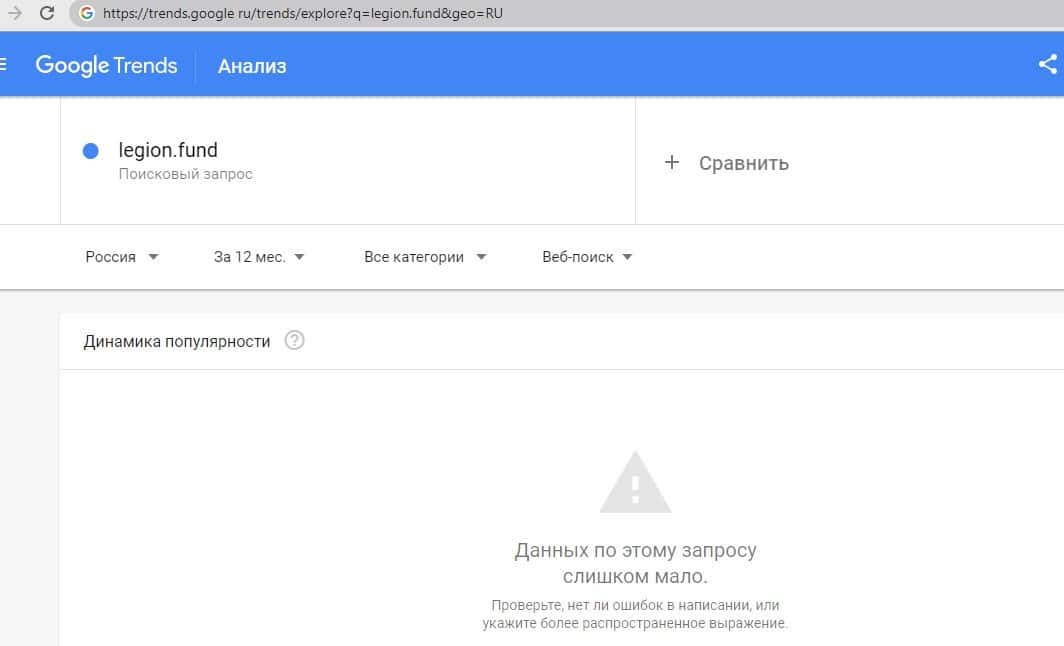
Task: Click the browser reload icon
Action: [x=46, y=14]
